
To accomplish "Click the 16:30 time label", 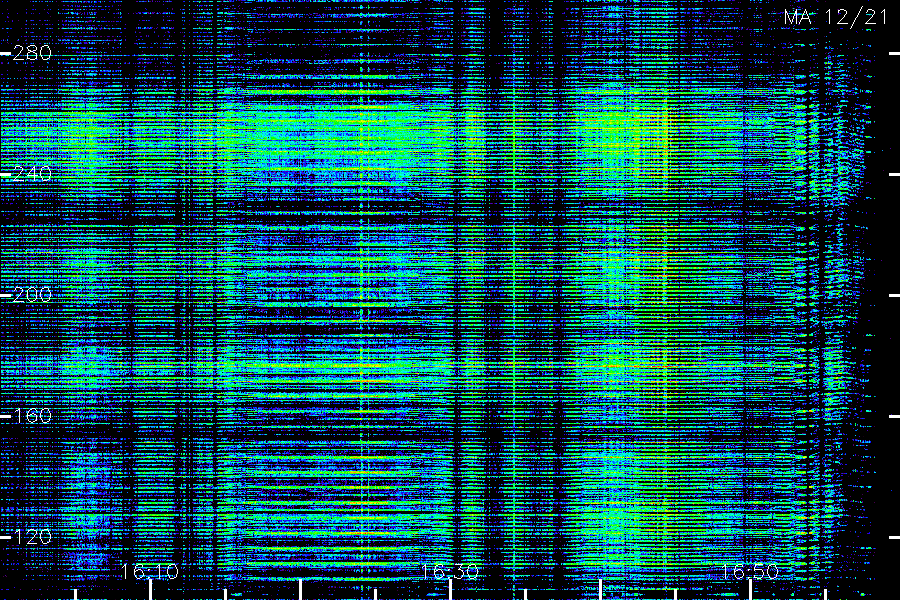I will [x=450, y=572].
